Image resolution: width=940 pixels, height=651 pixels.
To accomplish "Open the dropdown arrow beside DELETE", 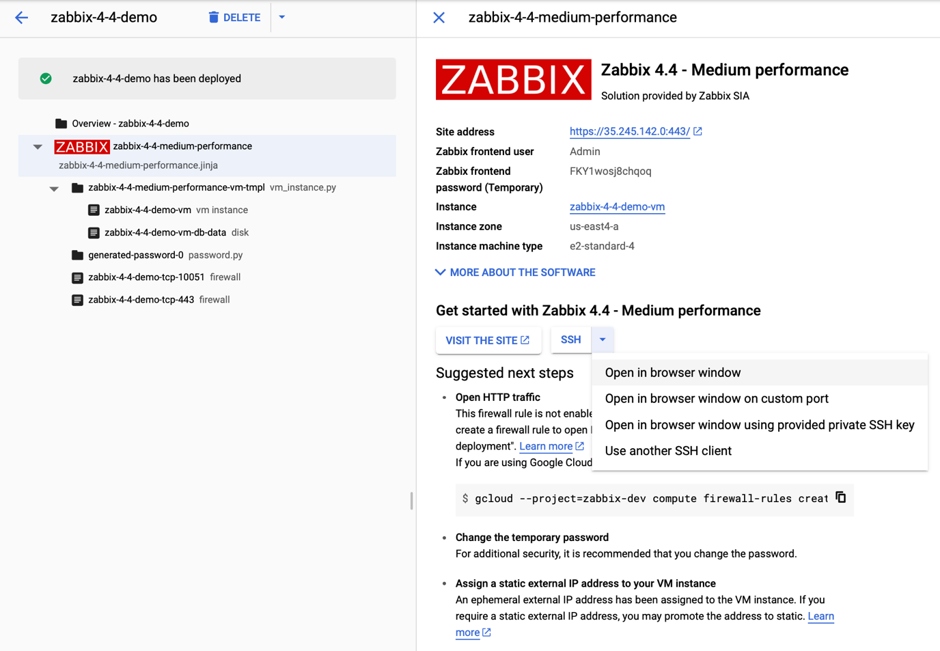I will coord(282,17).
